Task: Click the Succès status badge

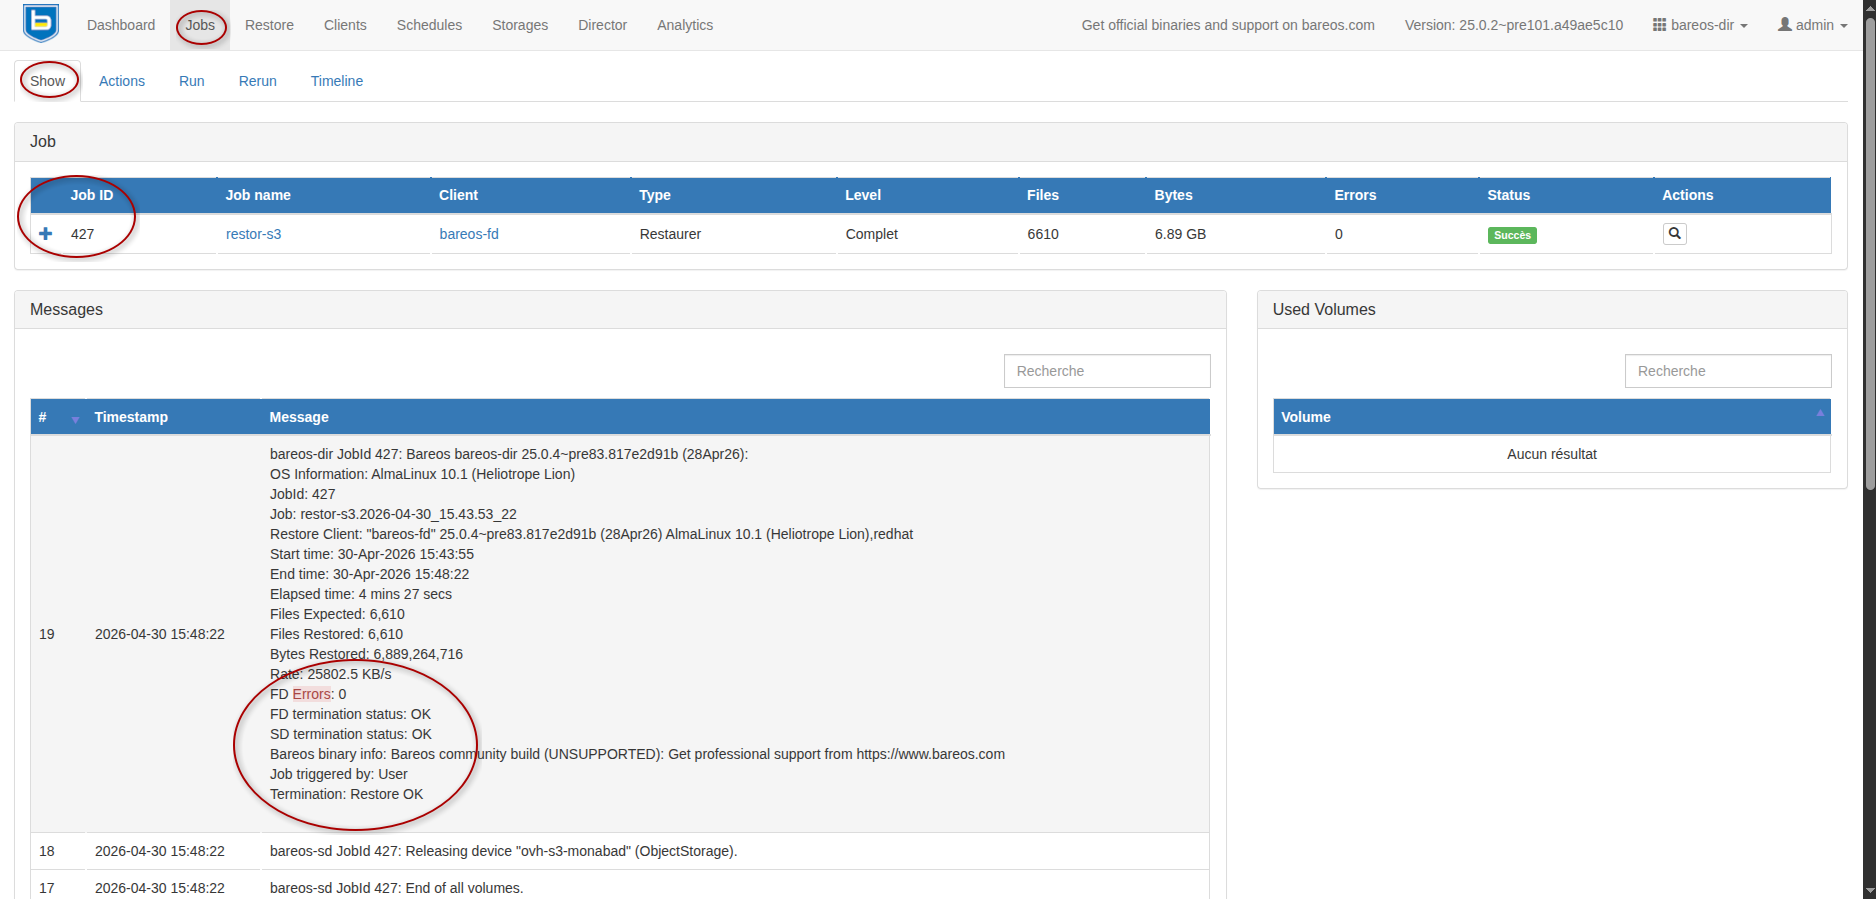Action: coord(1512,235)
